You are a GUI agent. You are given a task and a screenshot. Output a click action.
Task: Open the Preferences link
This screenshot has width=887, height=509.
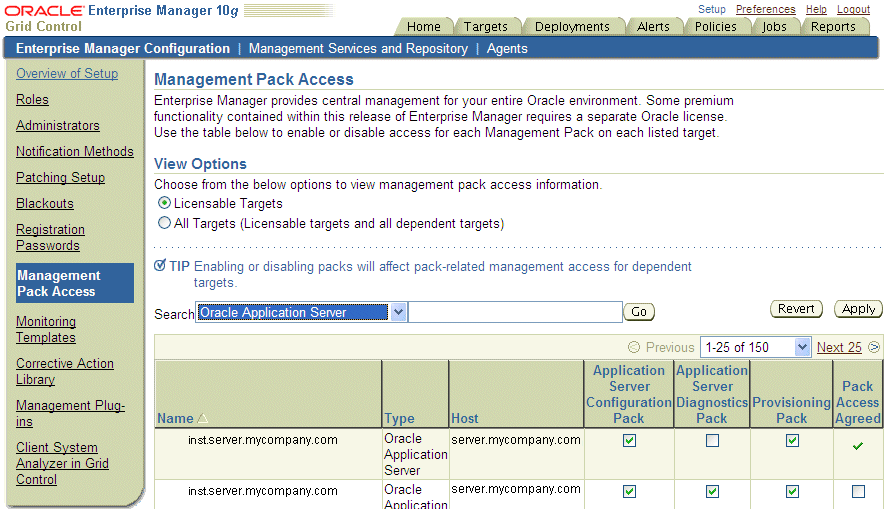coord(765,9)
